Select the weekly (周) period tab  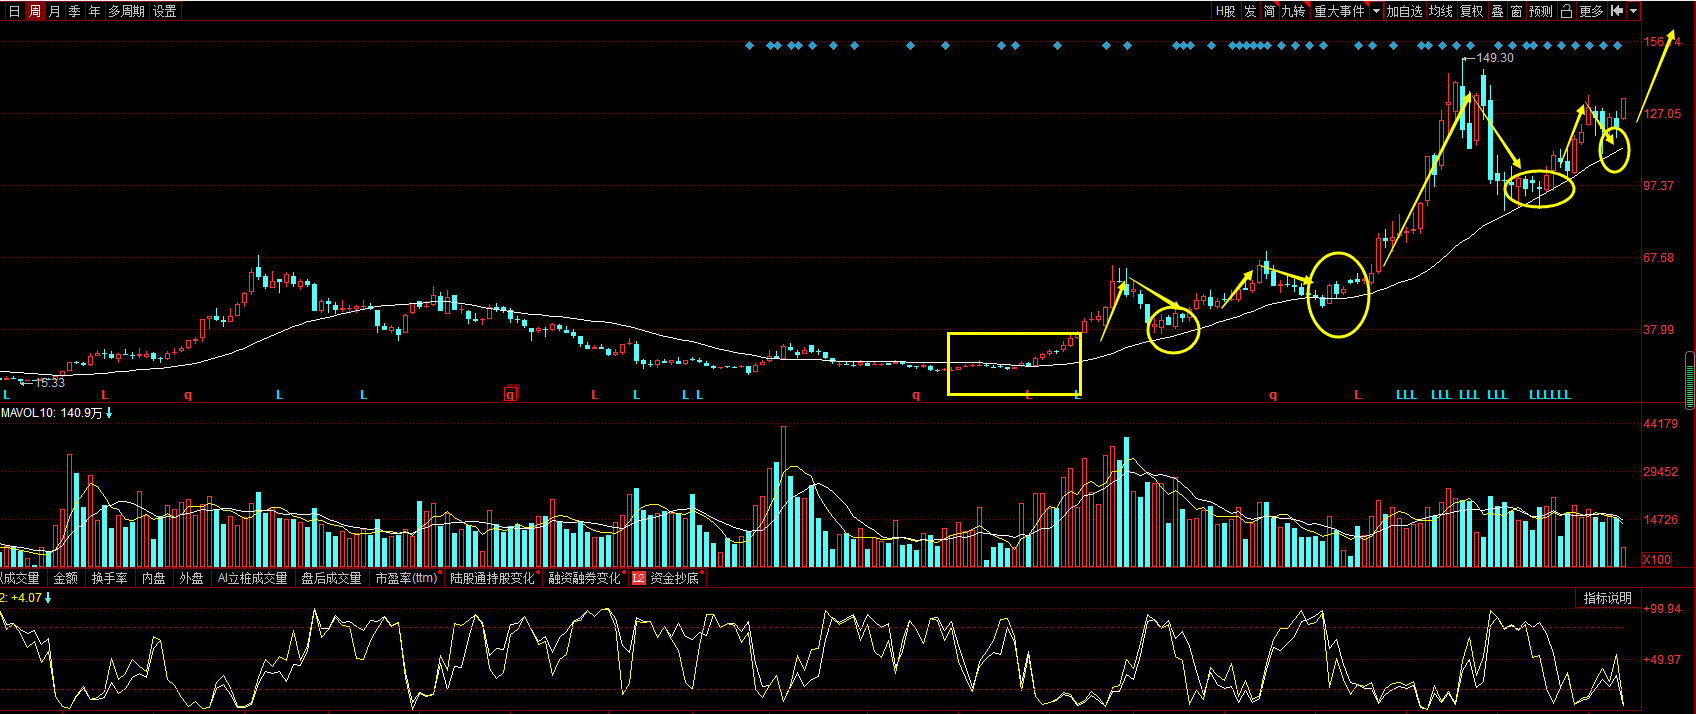[x=35, y=11]
